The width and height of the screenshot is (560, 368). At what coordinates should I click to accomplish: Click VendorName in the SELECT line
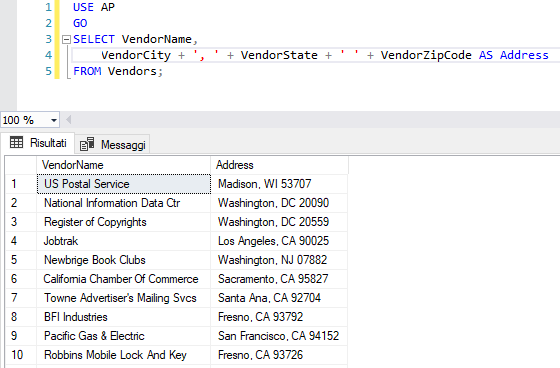(157, 39)
